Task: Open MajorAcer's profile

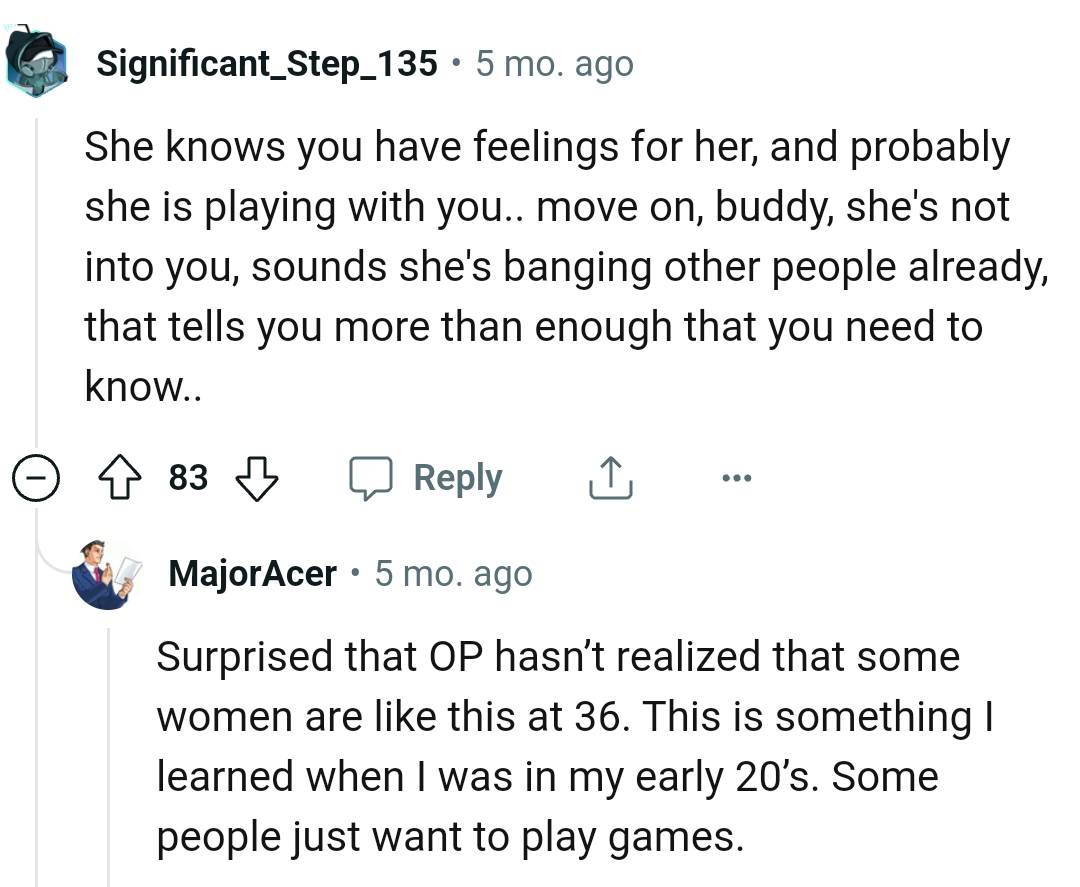Action: tap(253, 572)
